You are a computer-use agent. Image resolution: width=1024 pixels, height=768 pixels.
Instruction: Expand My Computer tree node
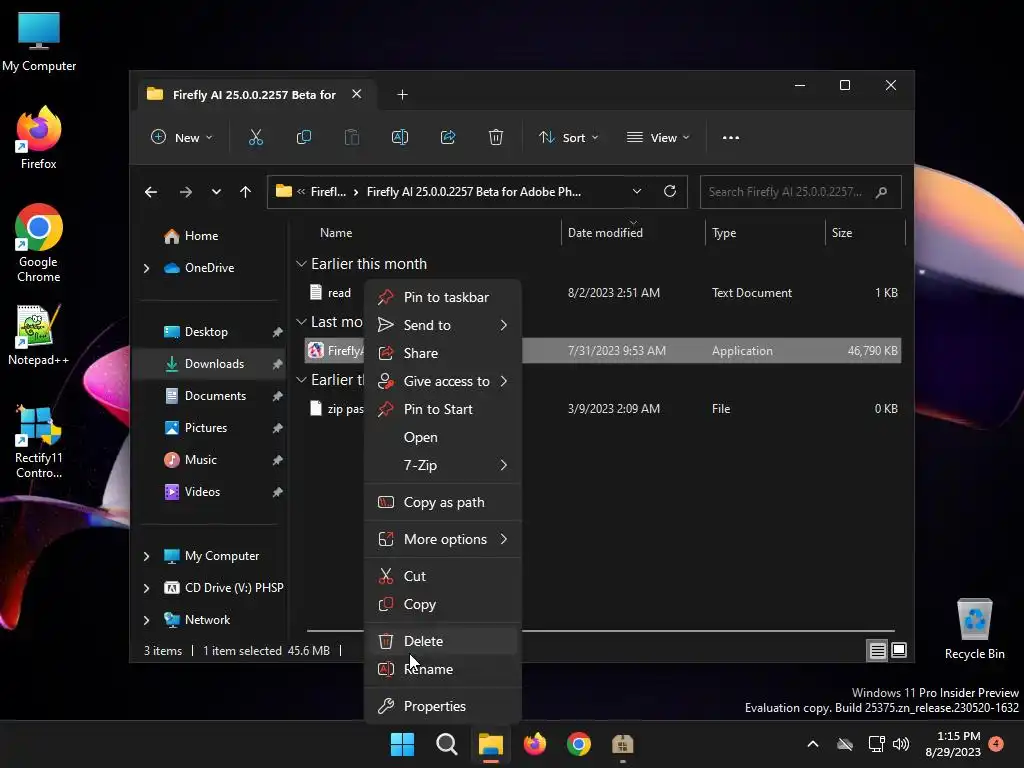[146, 556]
